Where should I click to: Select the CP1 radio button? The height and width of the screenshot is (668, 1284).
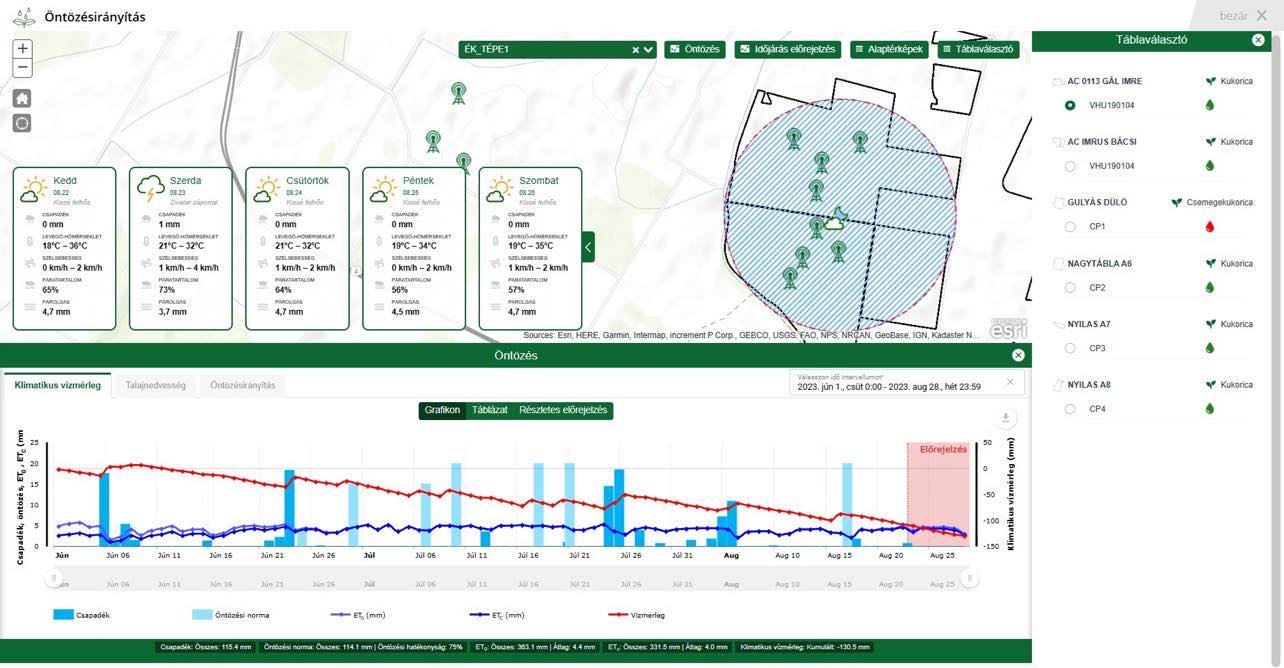(x=1070, y=227)
